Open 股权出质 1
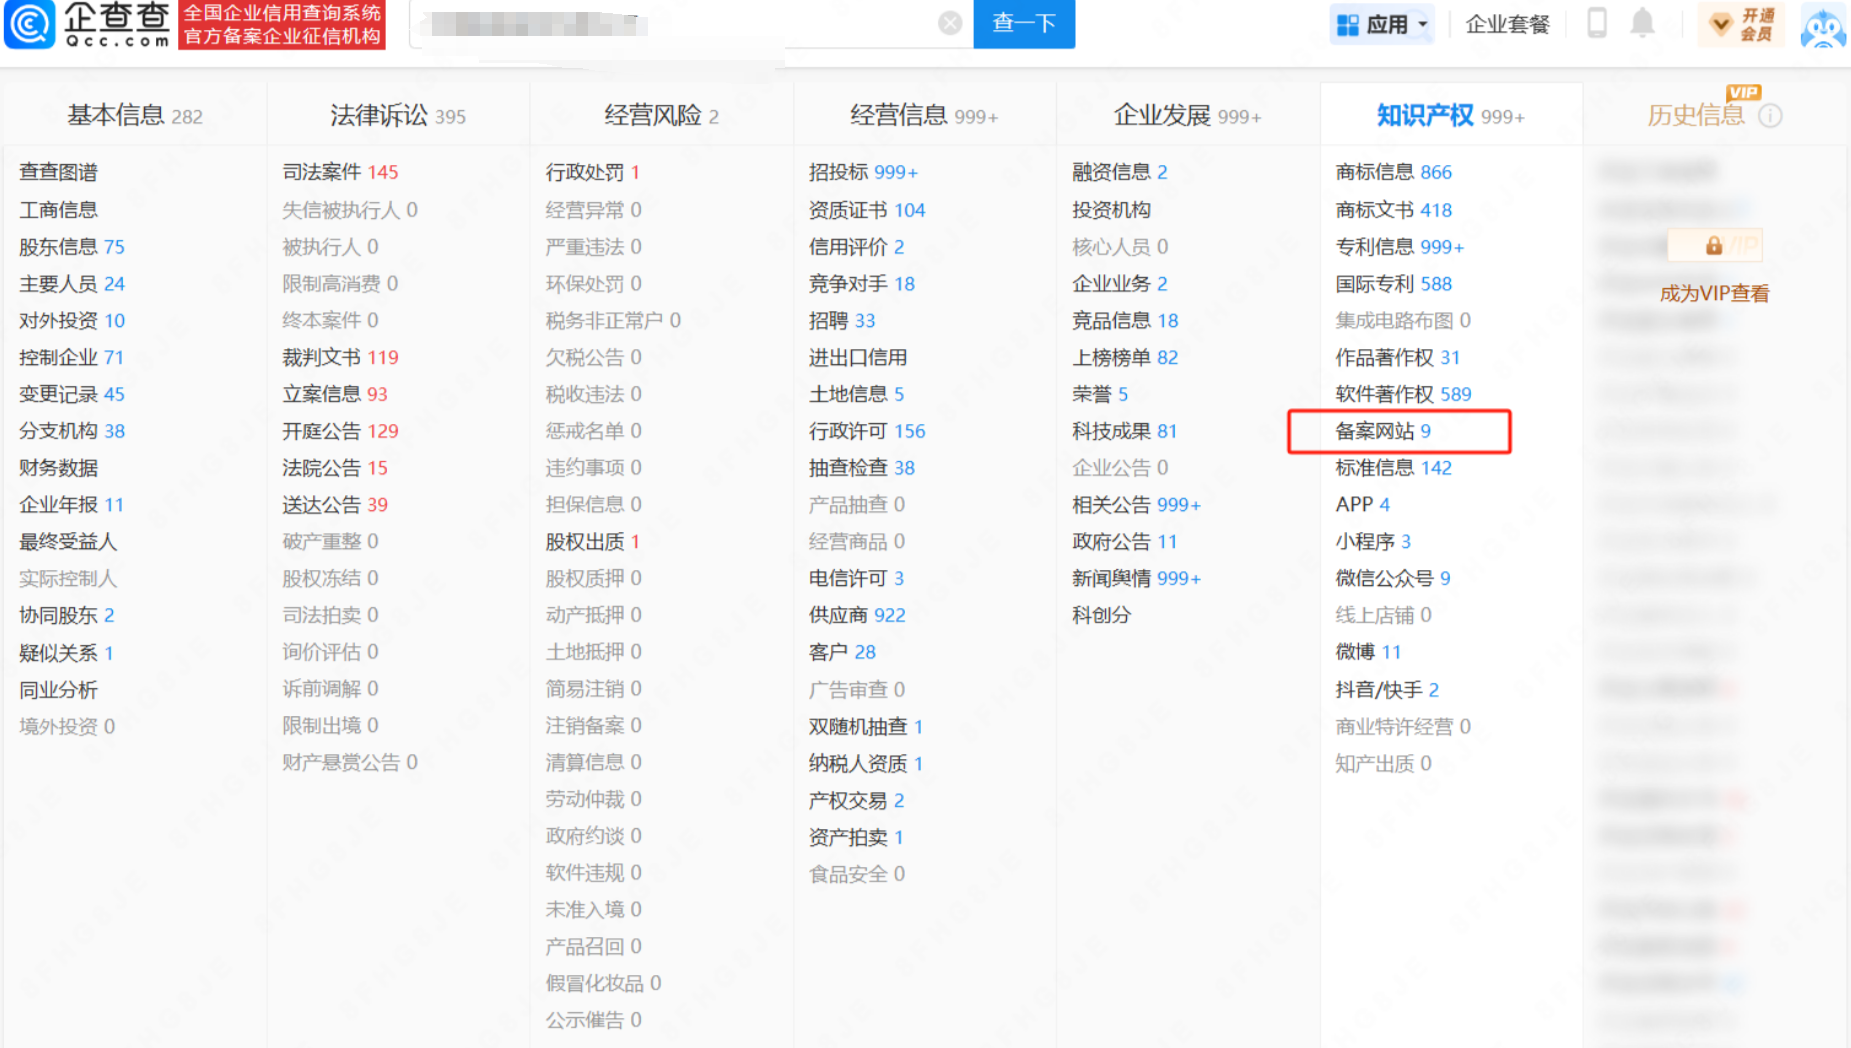Screen dimensions: 1851x1048 coord(592,542)
